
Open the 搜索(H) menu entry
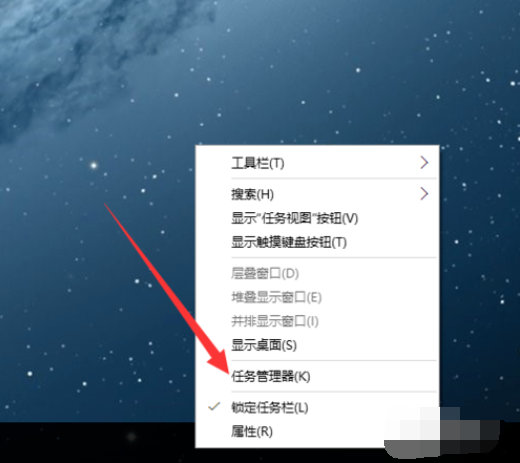pyautogui.click(x=317, y=194)
